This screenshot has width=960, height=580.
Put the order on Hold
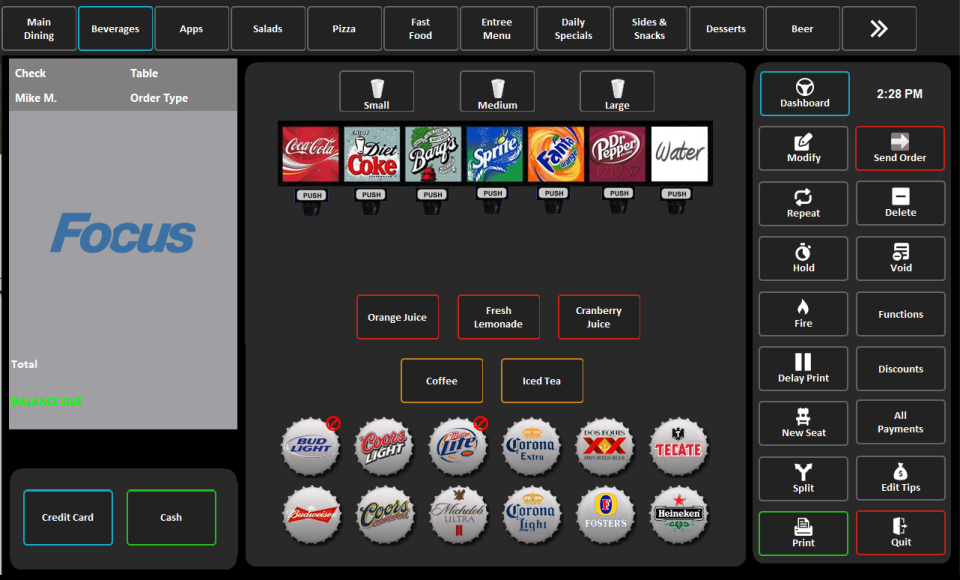click(x=803, y=258)
